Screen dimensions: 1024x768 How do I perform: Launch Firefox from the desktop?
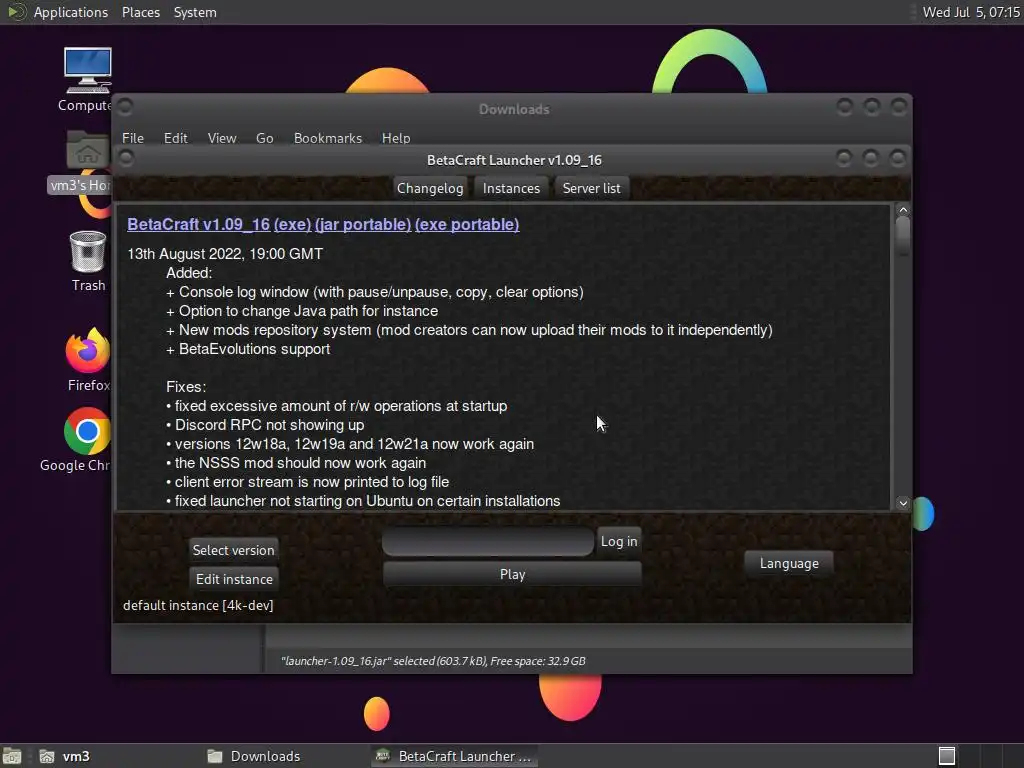coord(88,359)
